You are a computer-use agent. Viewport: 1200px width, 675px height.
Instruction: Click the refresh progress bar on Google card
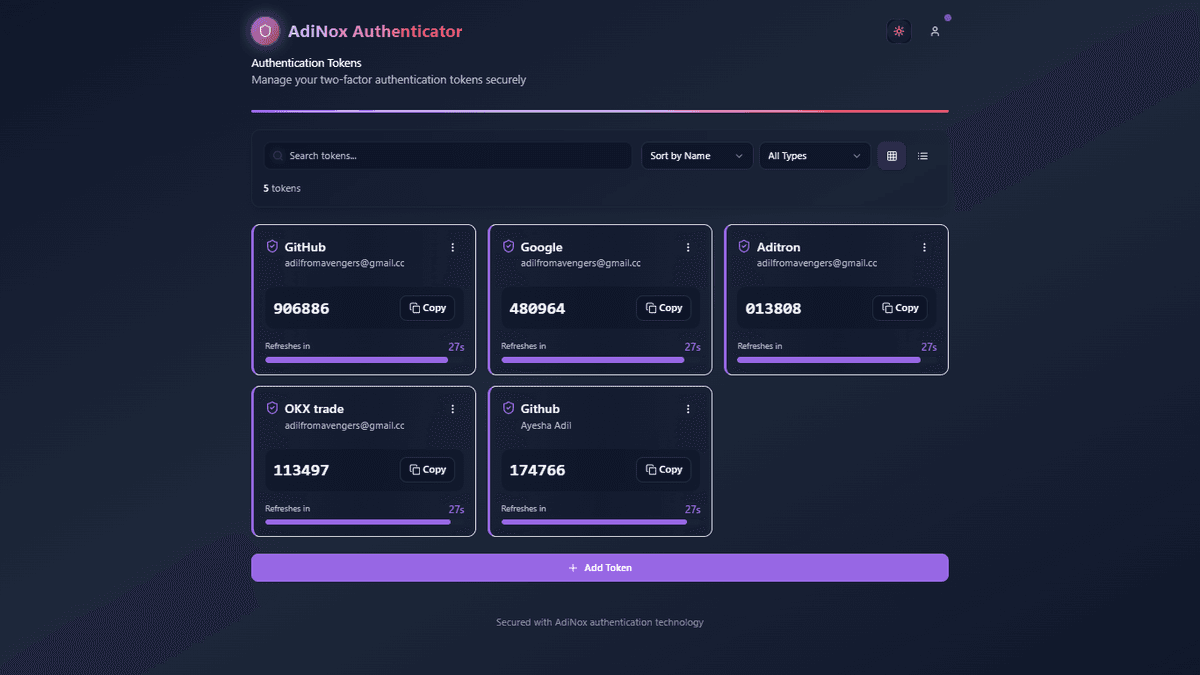click(x=593, y=359)
